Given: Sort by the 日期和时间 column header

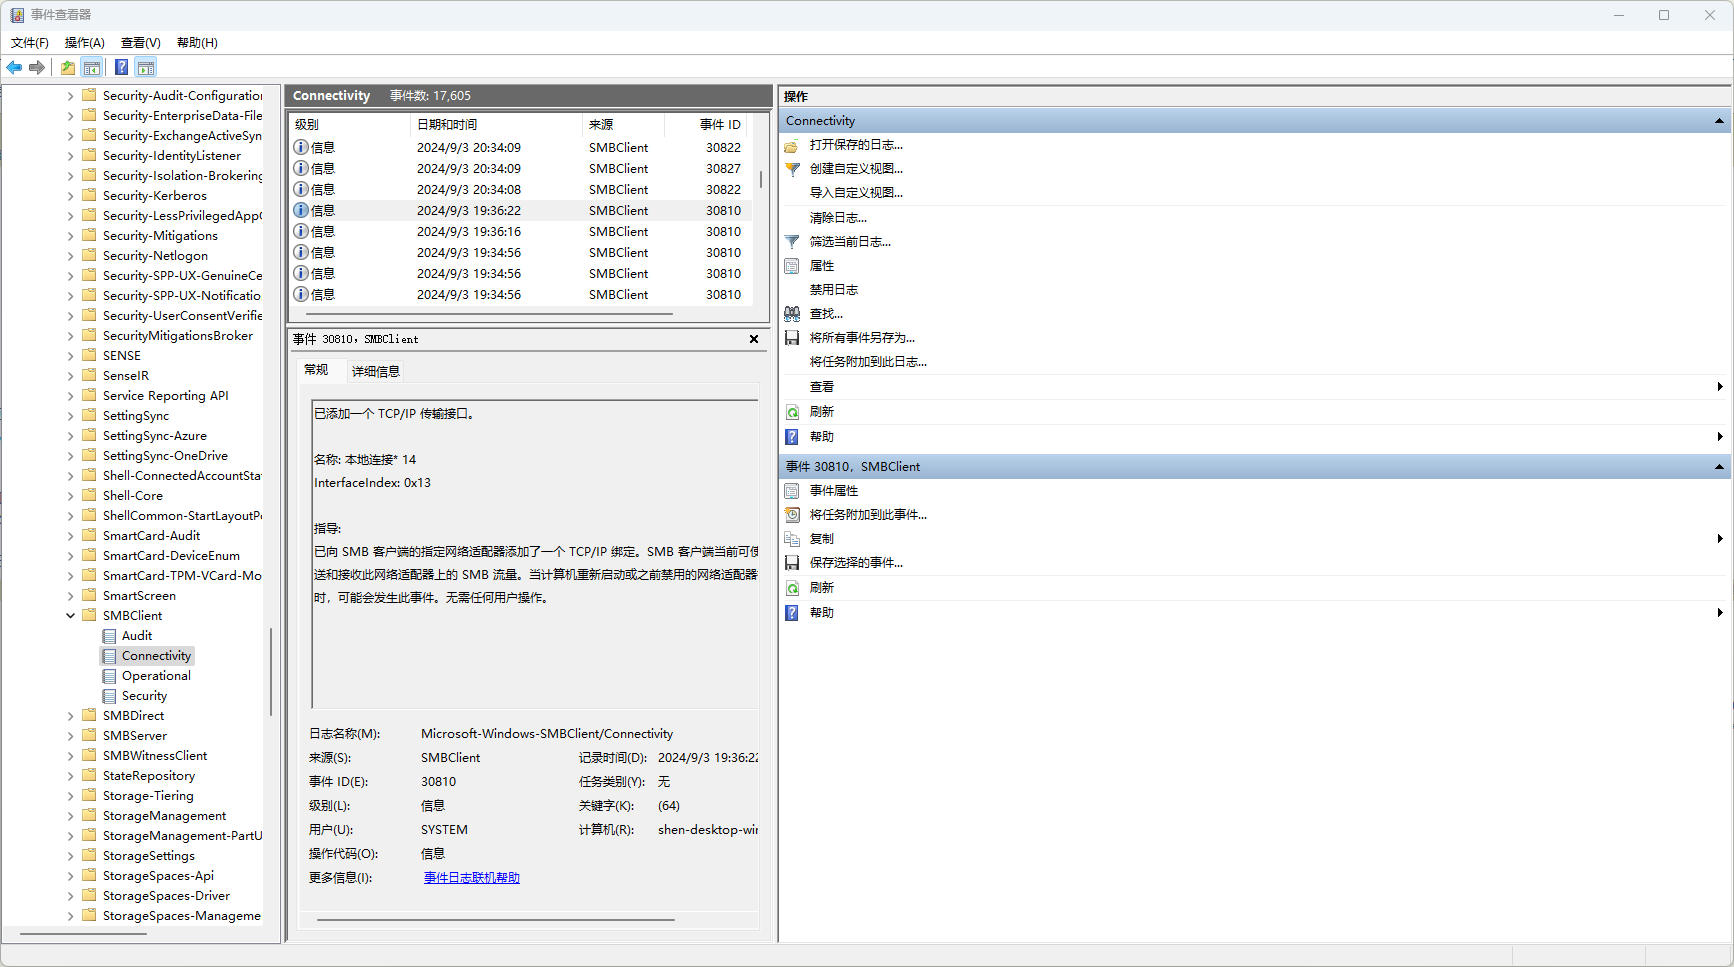Looking at the screenshot, I should click(x=496, y=125).
